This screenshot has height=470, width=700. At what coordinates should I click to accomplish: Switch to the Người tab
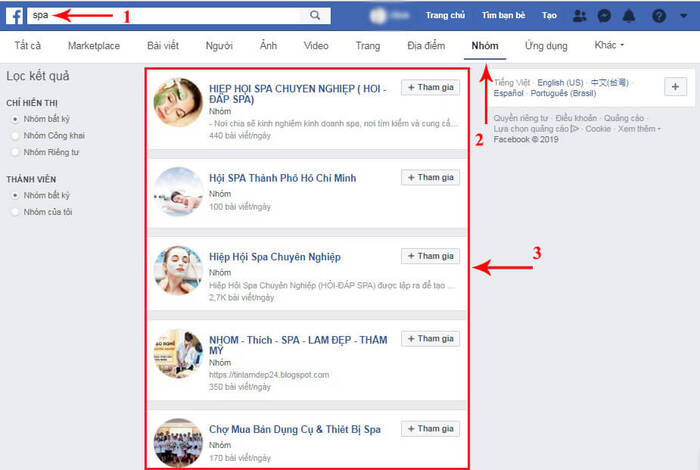(x=219, y=46)
